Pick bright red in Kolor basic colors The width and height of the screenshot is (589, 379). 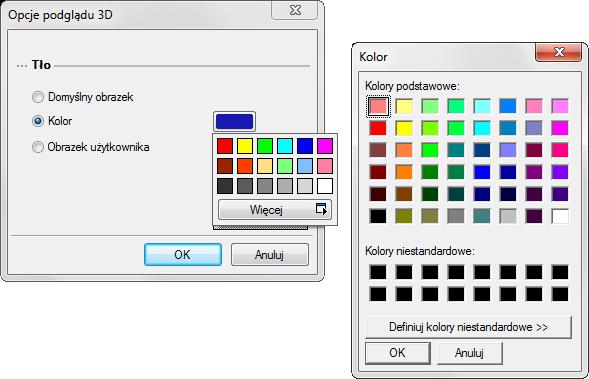coord(378,128)
